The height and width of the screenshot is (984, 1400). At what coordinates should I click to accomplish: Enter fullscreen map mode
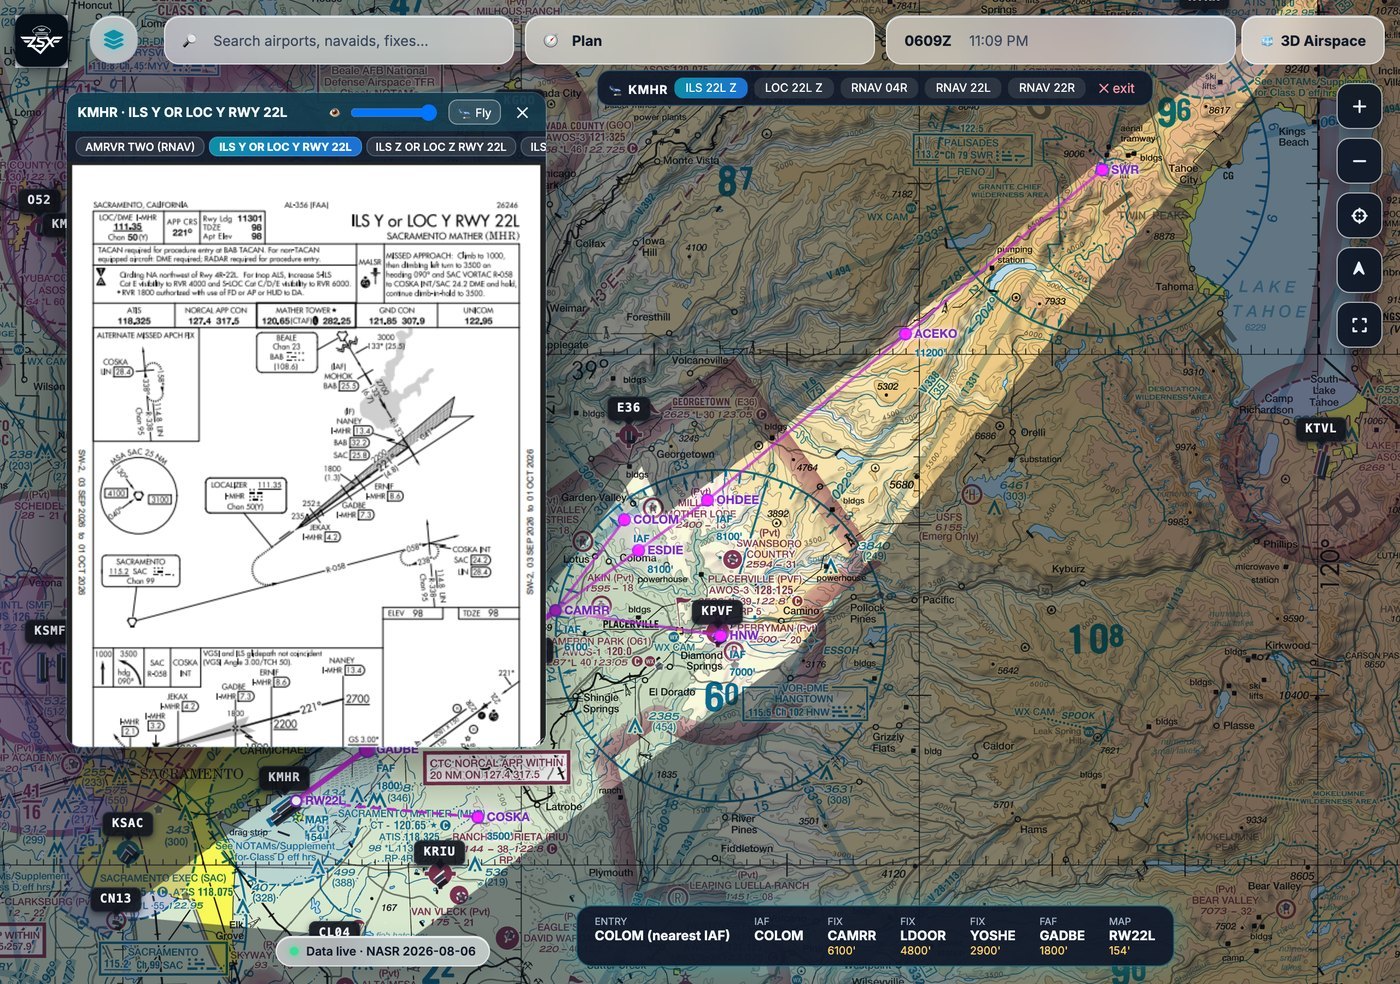[1359, 325]
